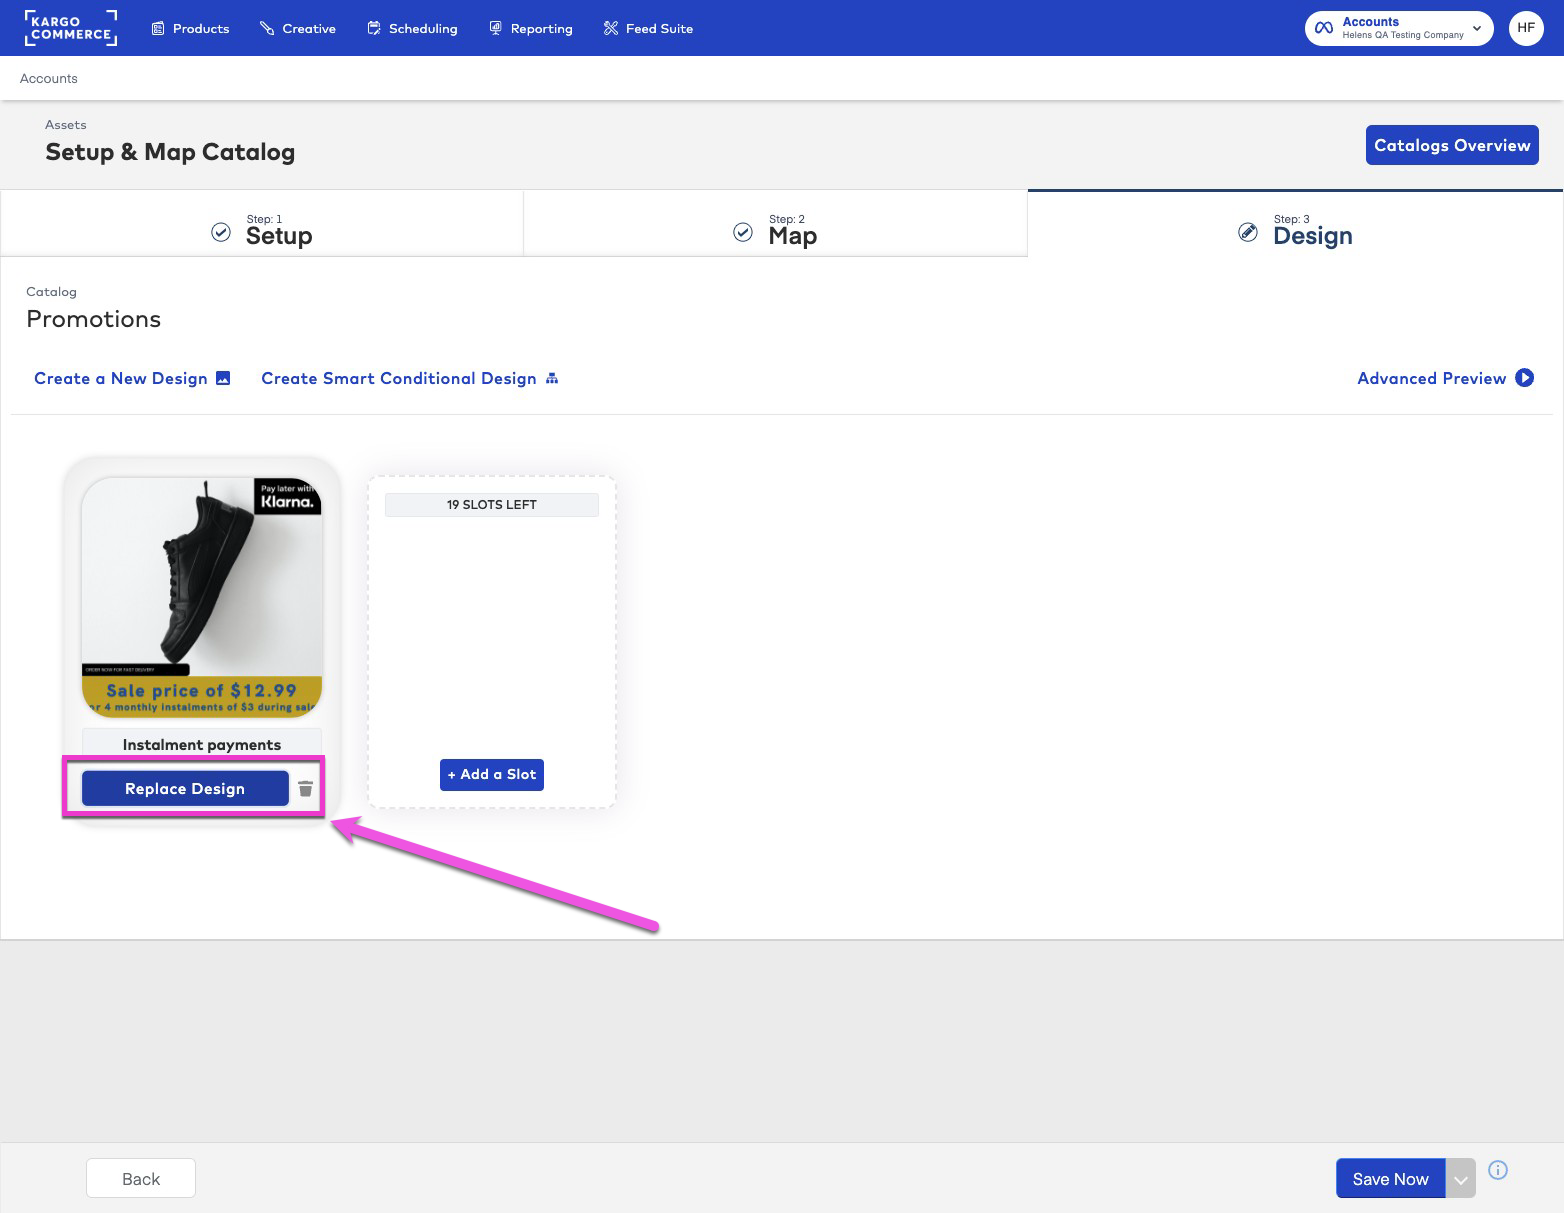Click the Advanced Preview play icon
Viewport: 1564px width, 1213px height.
point(1524,378)
